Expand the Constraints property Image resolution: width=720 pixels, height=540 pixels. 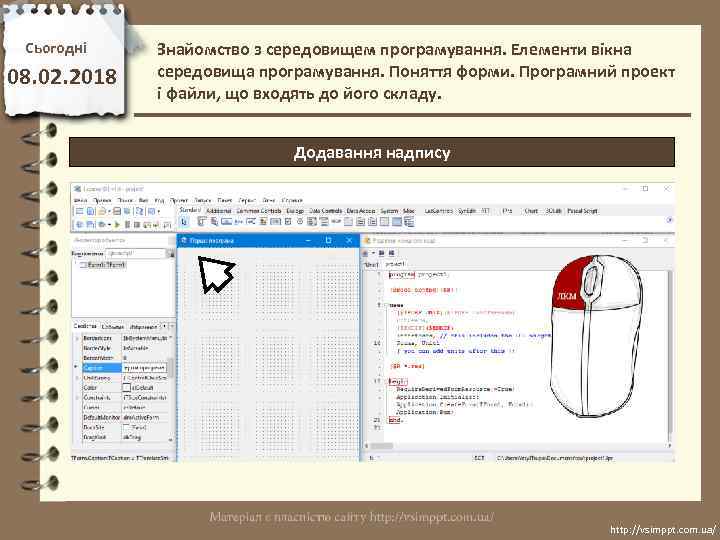pyautogui.click(x=77, y=397)
